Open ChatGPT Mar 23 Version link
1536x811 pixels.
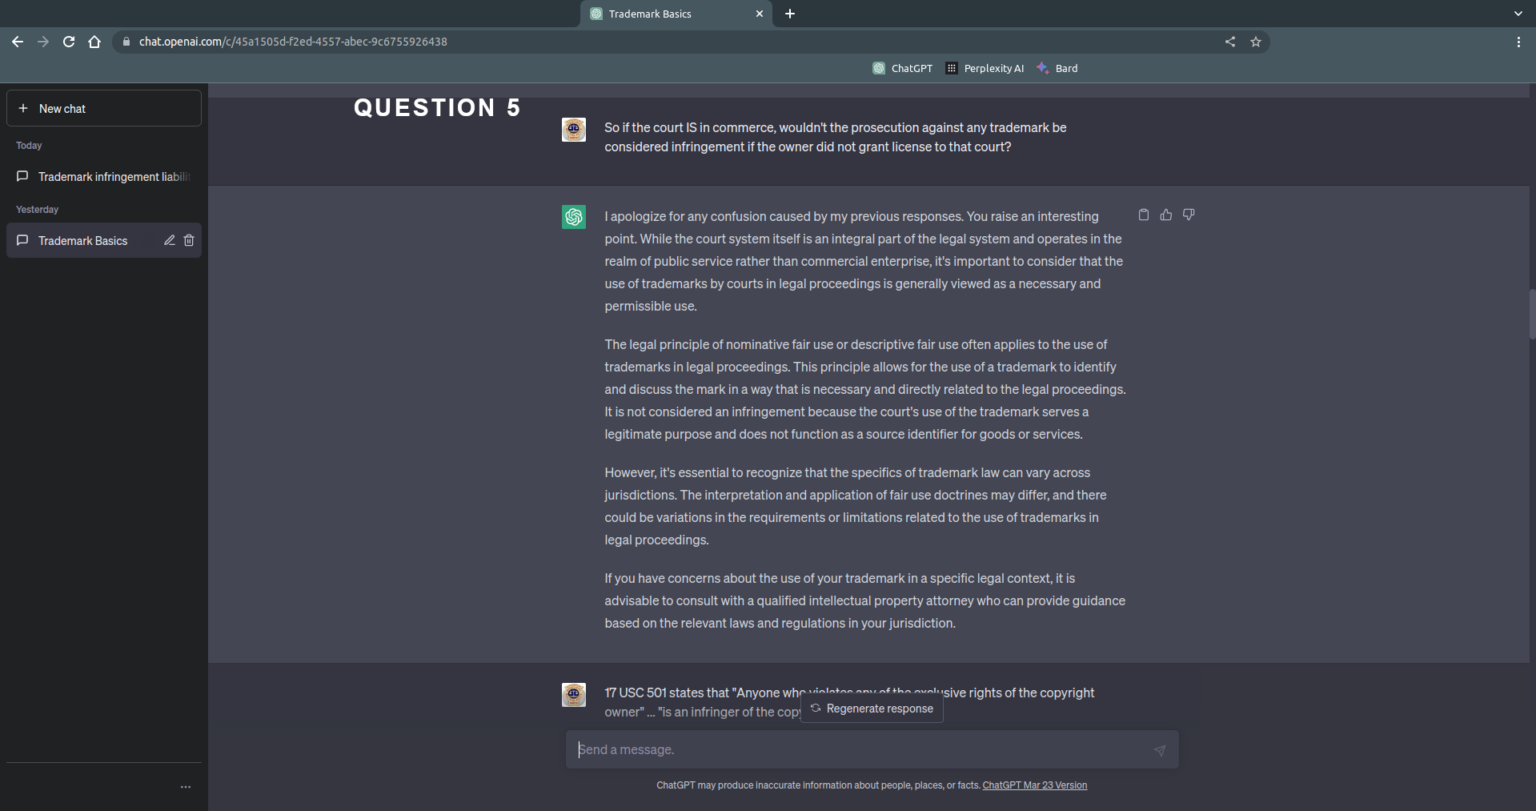1035,785
